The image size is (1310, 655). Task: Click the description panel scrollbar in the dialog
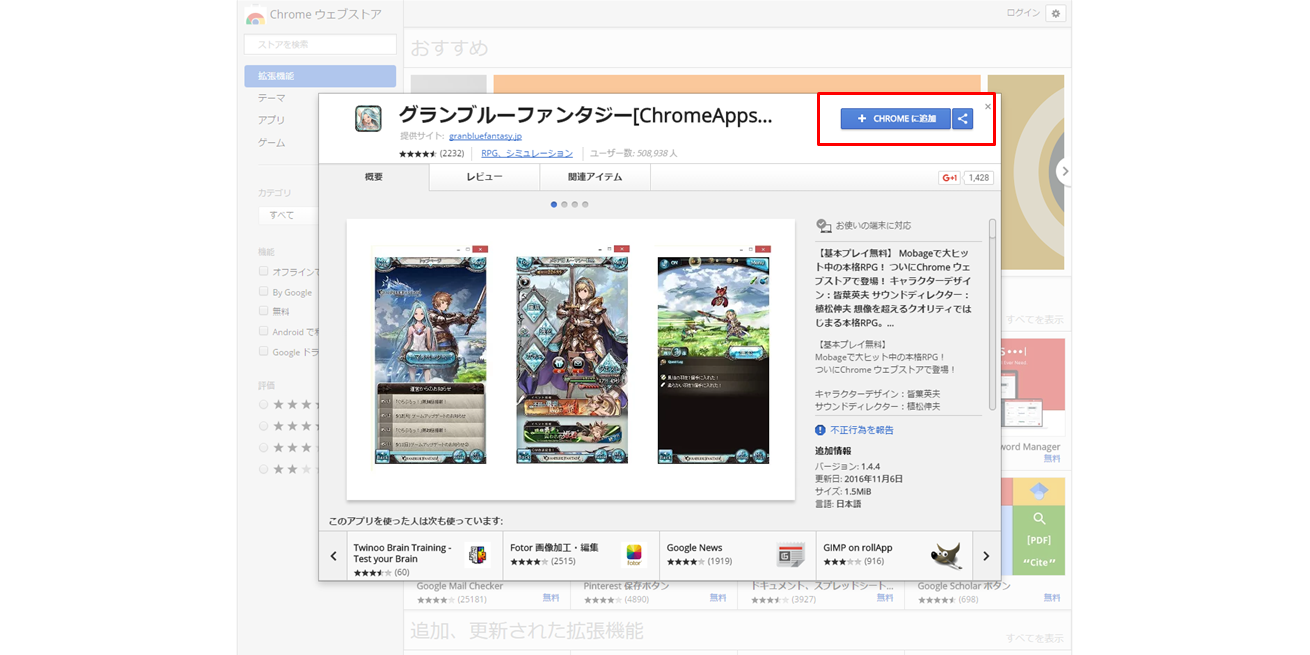[992, 313]
